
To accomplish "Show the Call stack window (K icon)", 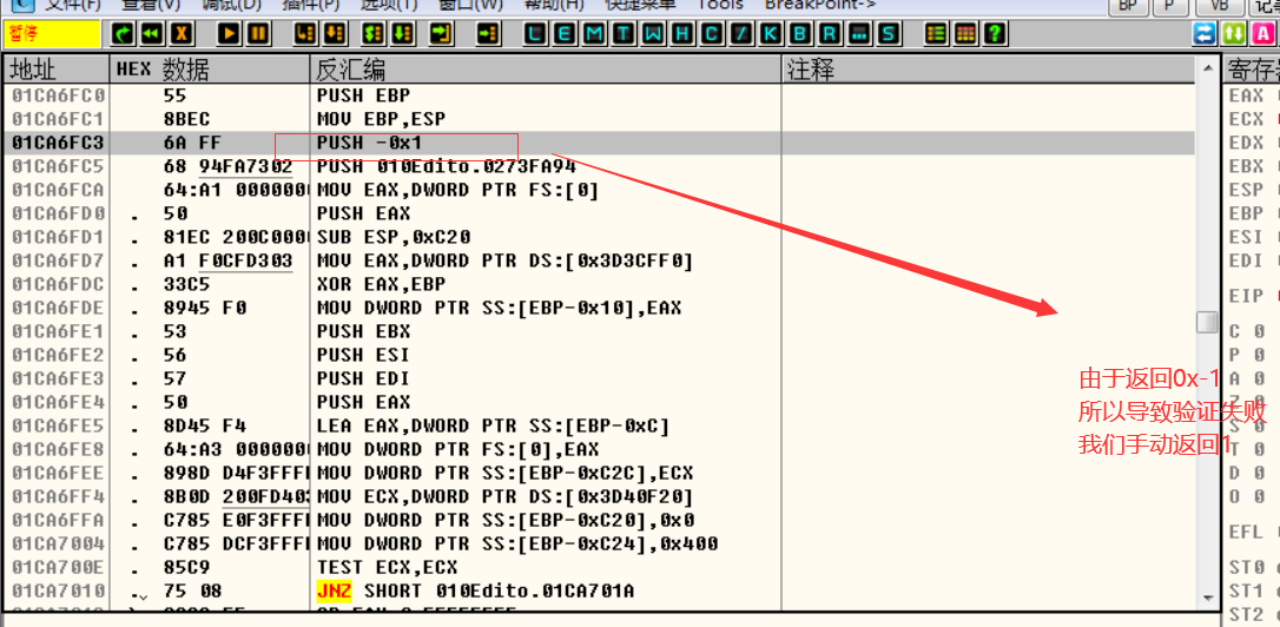I will (x=771, y=34).
